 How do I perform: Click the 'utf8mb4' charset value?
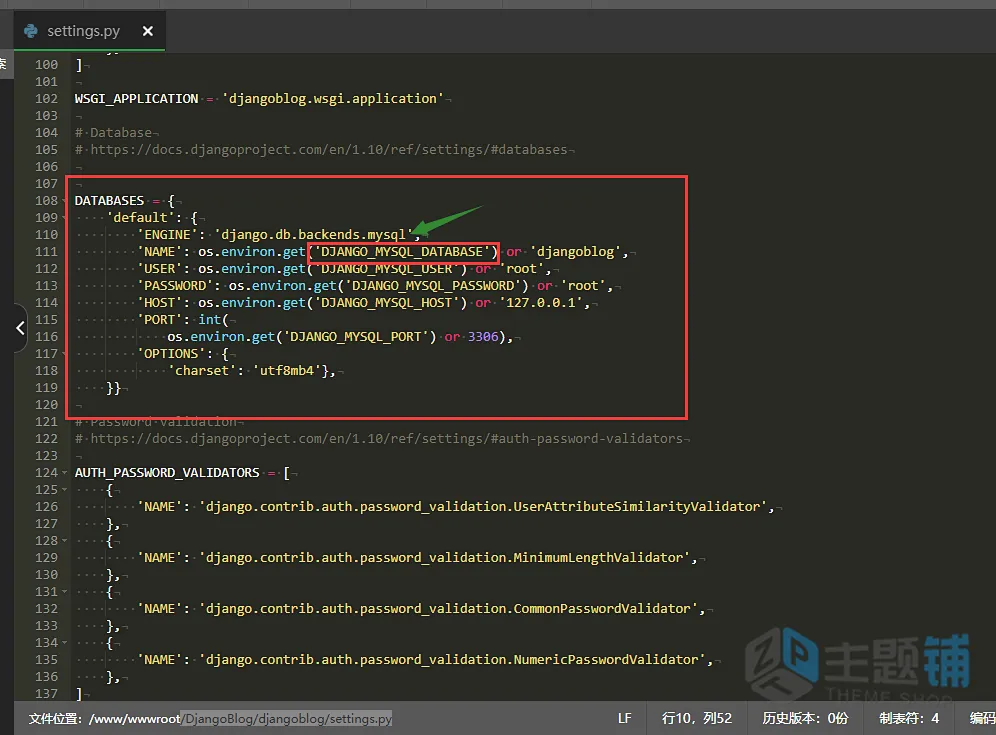[287, 370]
